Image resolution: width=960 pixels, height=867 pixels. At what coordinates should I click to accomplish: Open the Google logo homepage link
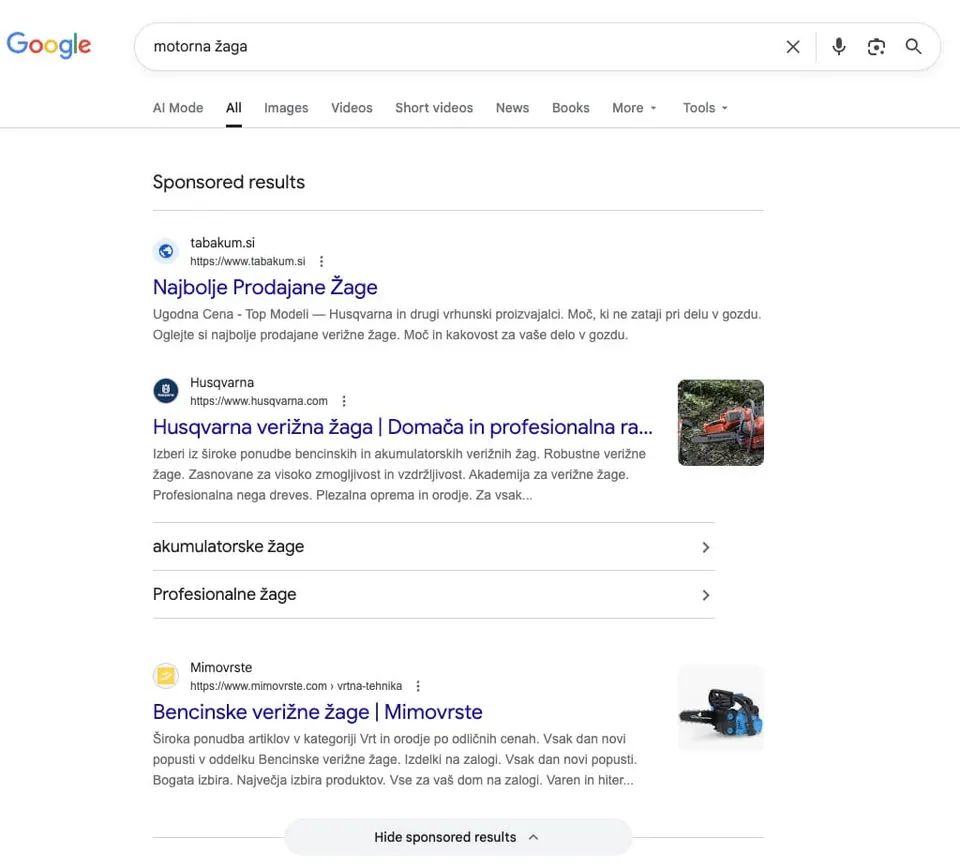pos(49,45)
